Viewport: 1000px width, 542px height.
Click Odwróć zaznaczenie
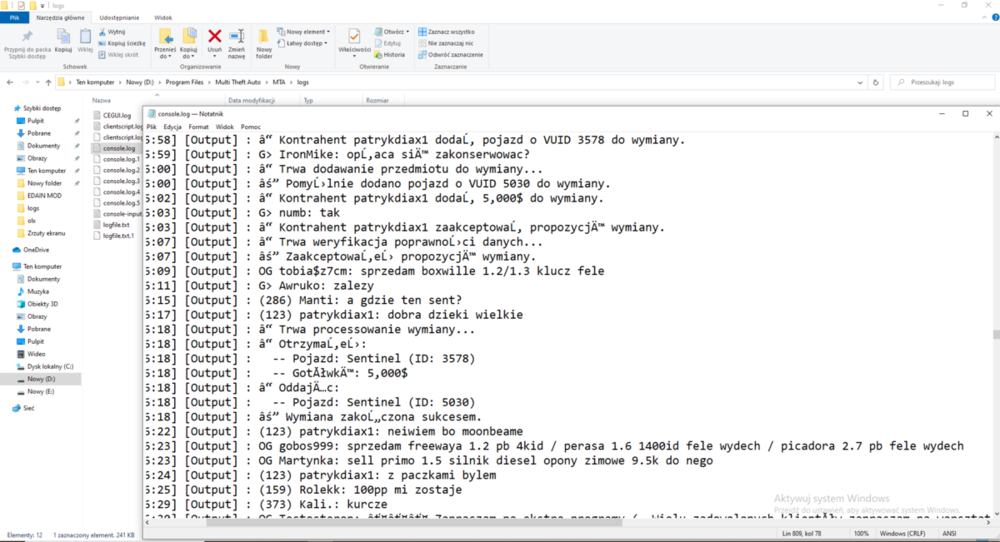coord(451,55)
